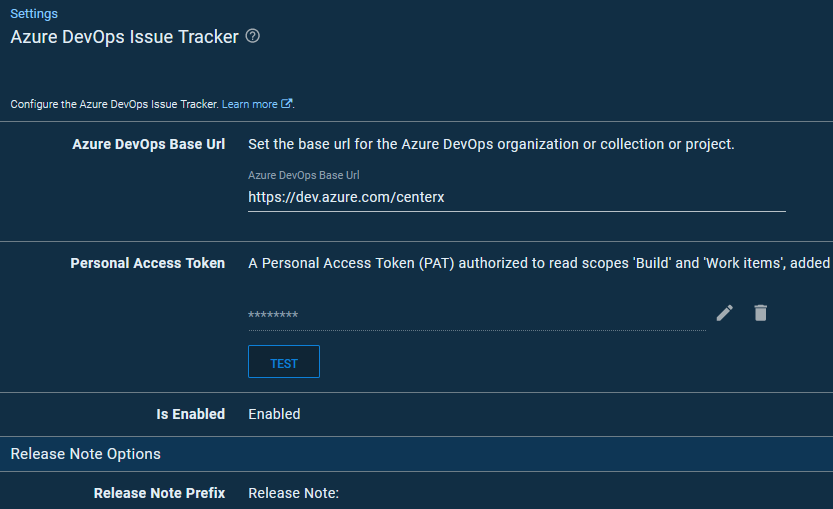Click the Azure DevOps Base Url field label
This screenshot has width=833, height=509.
coord(303,175)
